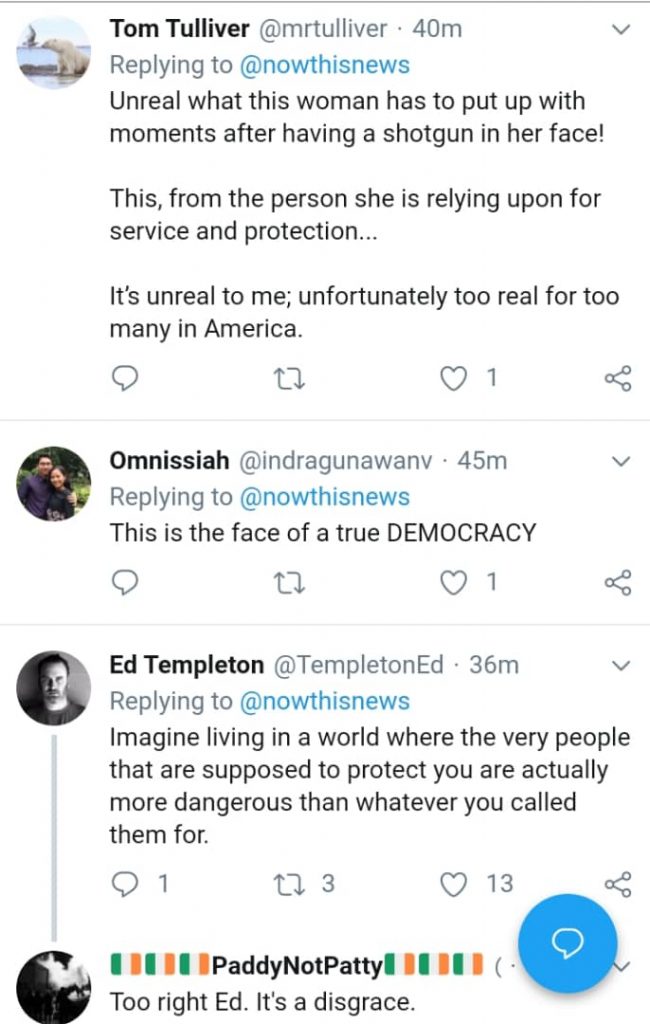Like Tom Tulliver's tweet

pos(455,378)
